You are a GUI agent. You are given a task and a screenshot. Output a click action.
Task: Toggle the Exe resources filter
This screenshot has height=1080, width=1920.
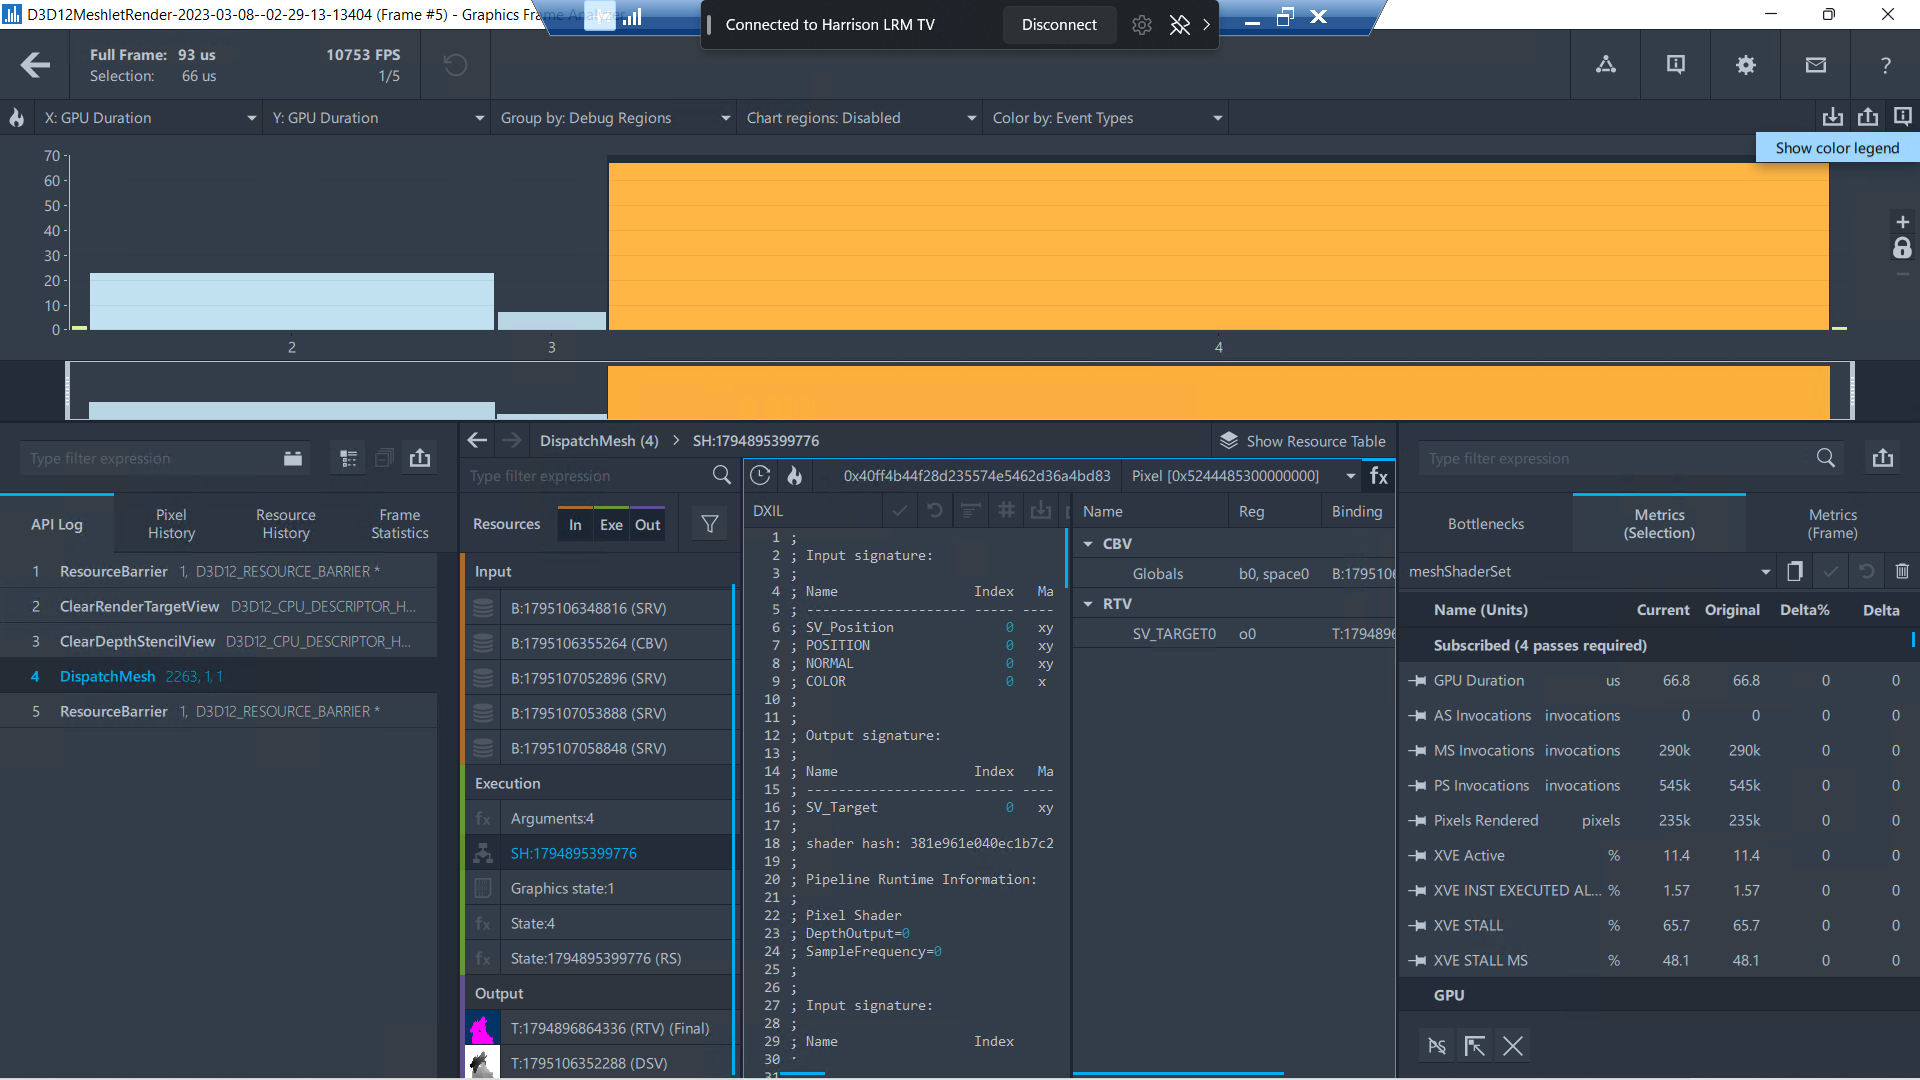611,524
